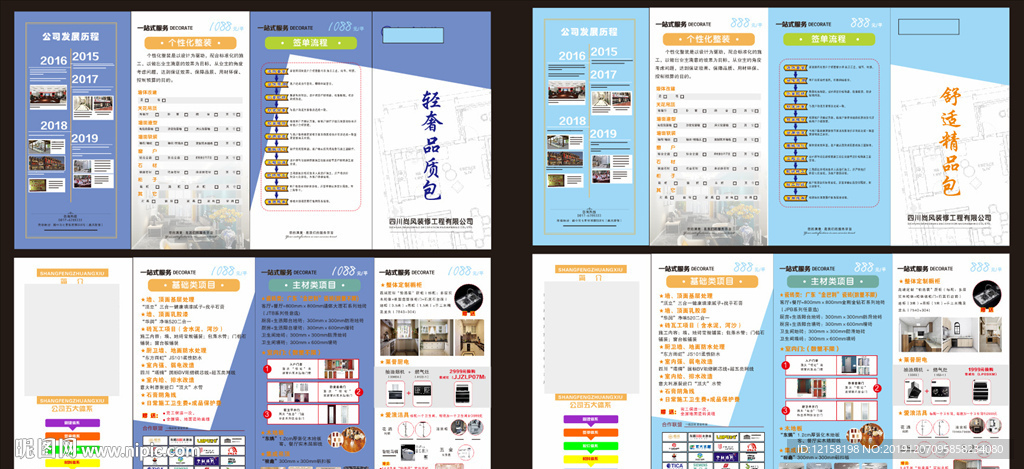Click orange 五大体系 tag in 888 brochure

pyautogui.click(x=590, y=432)
